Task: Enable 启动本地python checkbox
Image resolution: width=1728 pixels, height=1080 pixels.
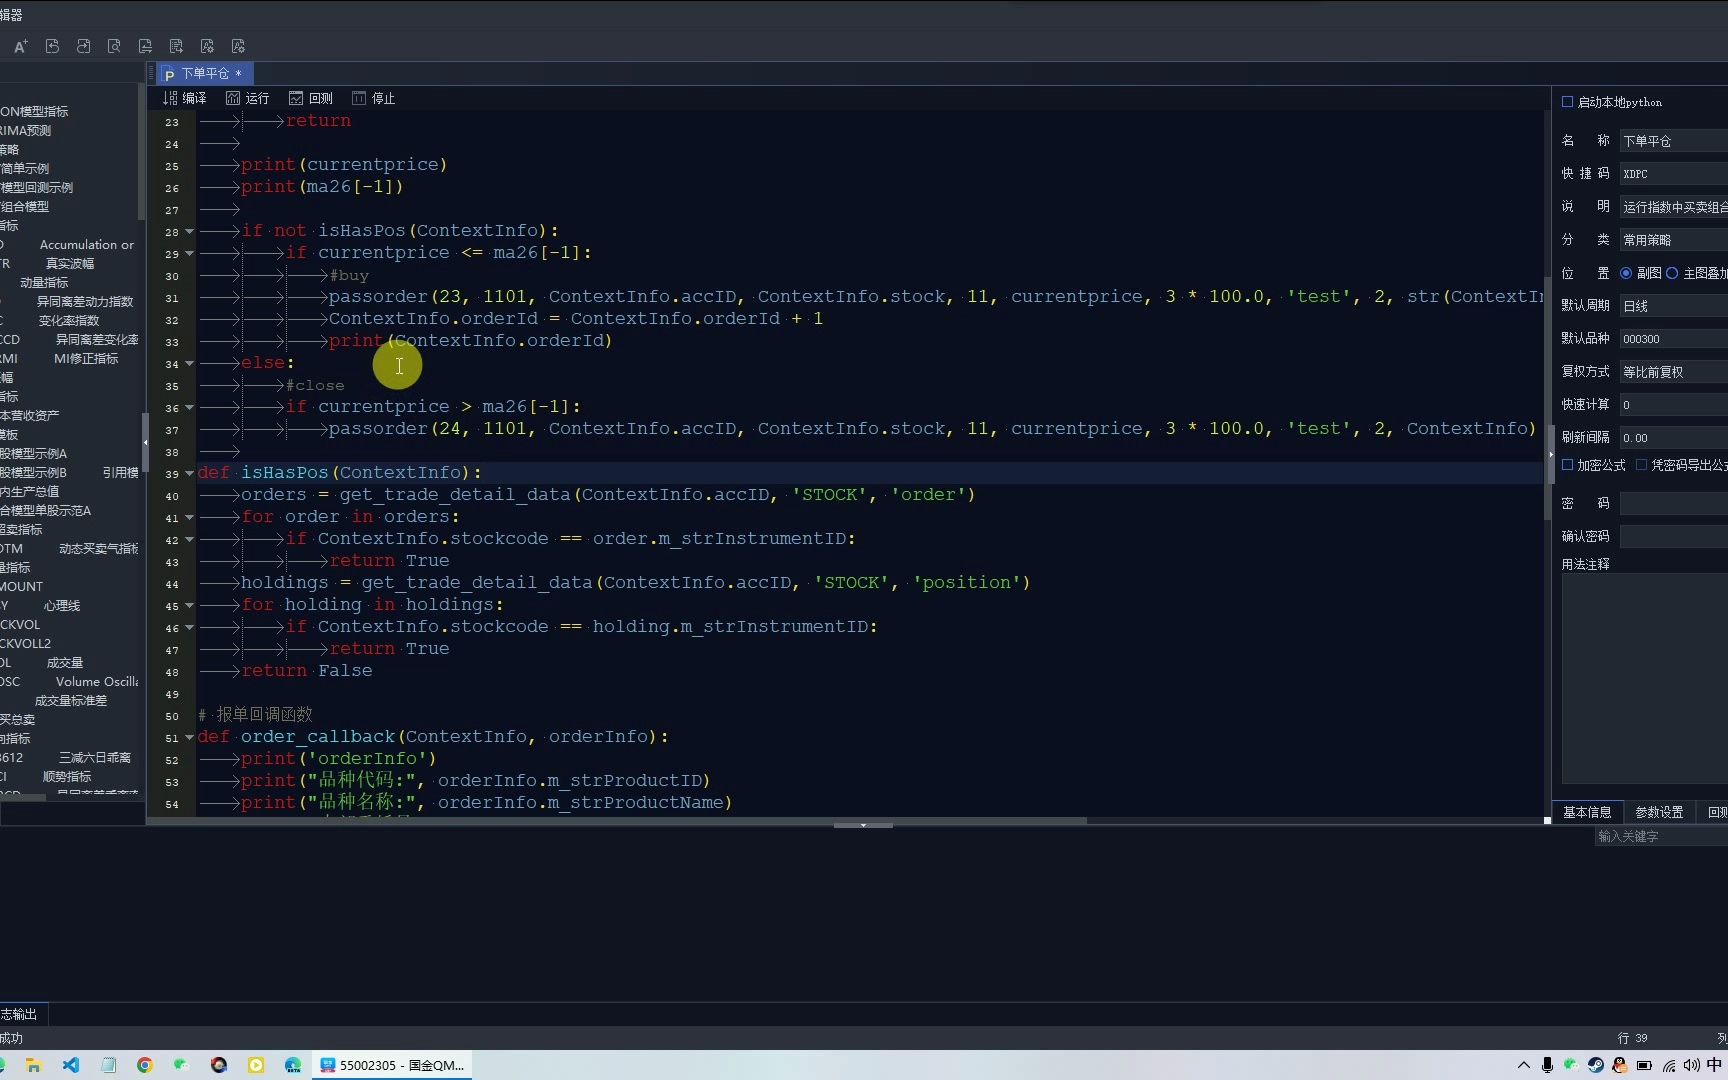Action: pos(1568,102)
